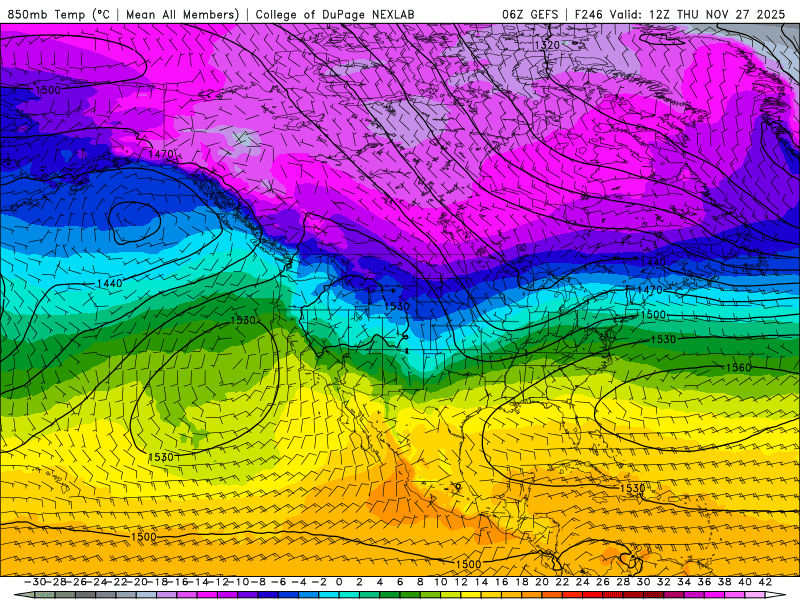The image size is (800, 600).
Task: Click the positive 24 value on the scale
Action: coord(583,582)
